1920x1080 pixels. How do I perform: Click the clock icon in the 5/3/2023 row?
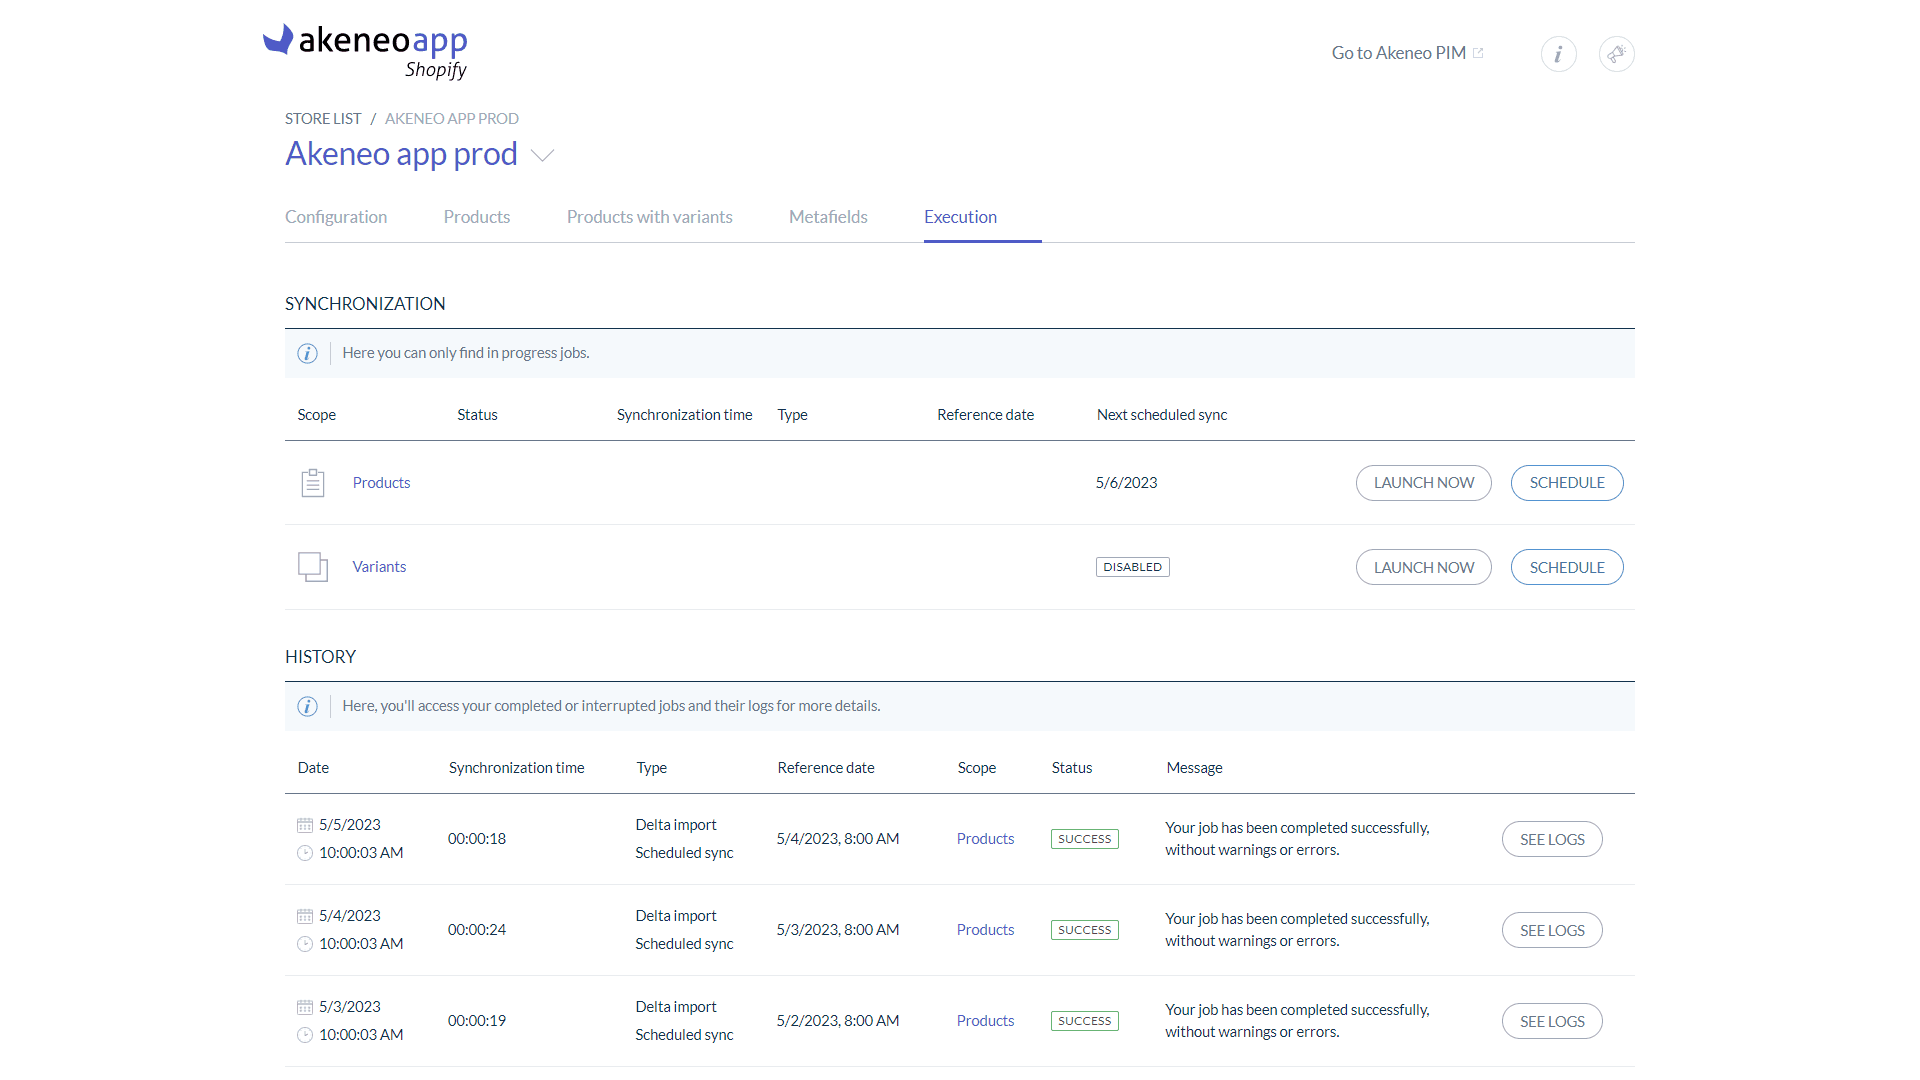point(305,1035)
